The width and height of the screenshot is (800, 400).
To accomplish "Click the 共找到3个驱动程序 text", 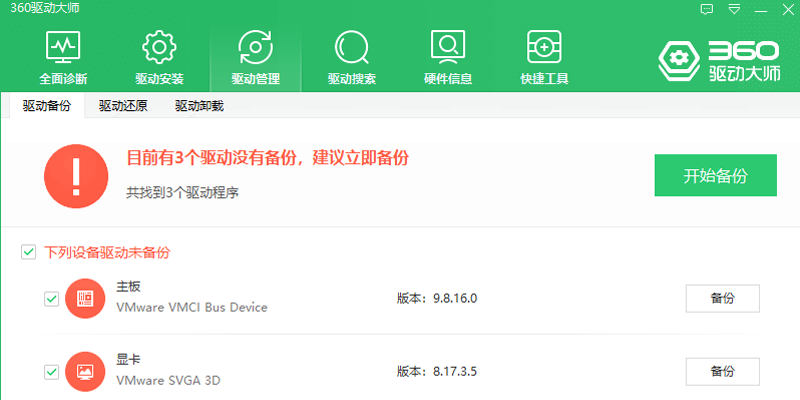I will pyautogui.click(x=183, y=192).
